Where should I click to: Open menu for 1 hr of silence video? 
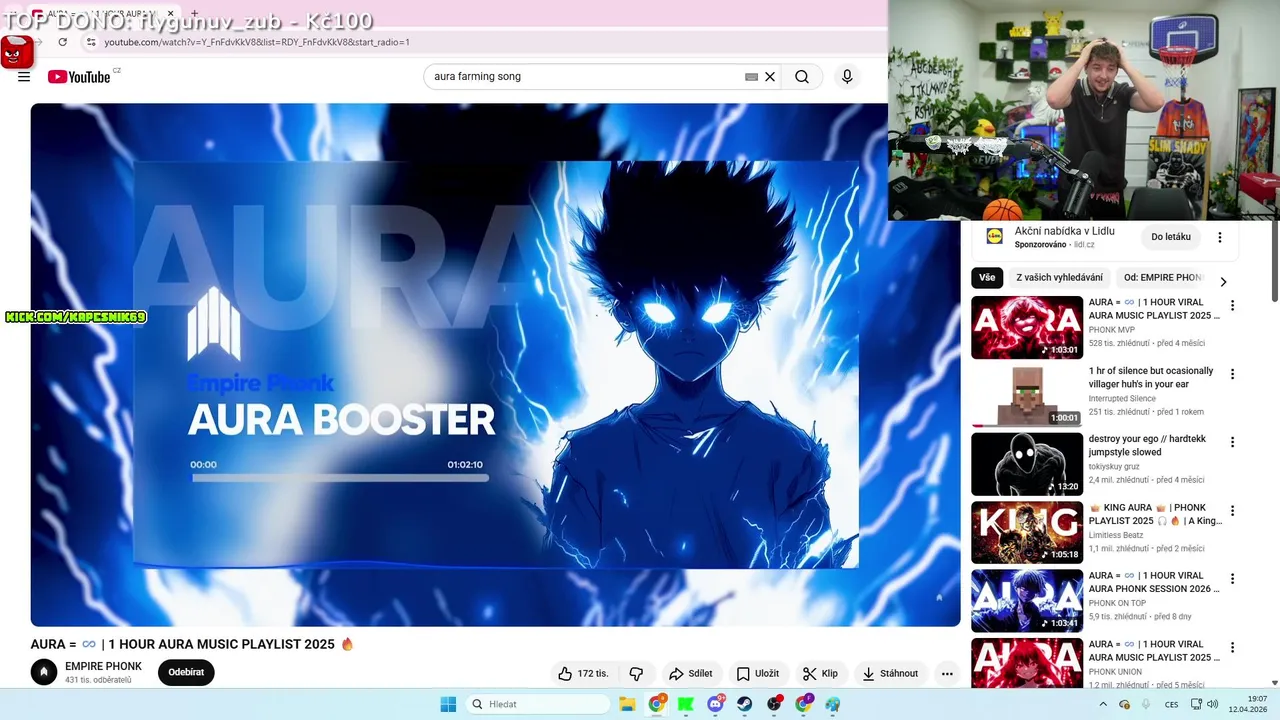pyautogui.click(x=1232, y=374)
